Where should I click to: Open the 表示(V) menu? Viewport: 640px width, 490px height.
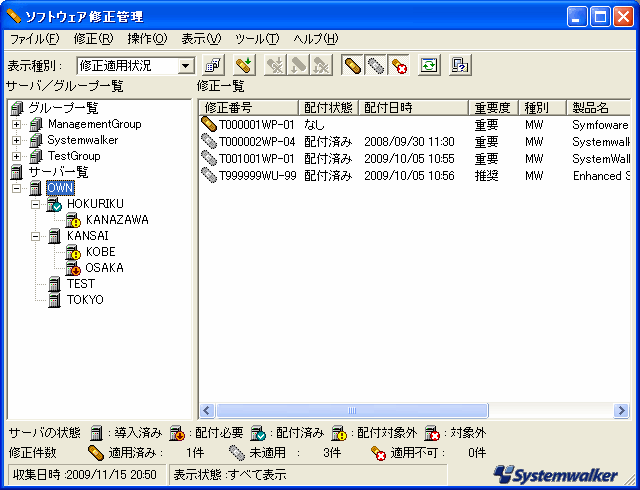point(201,39)
